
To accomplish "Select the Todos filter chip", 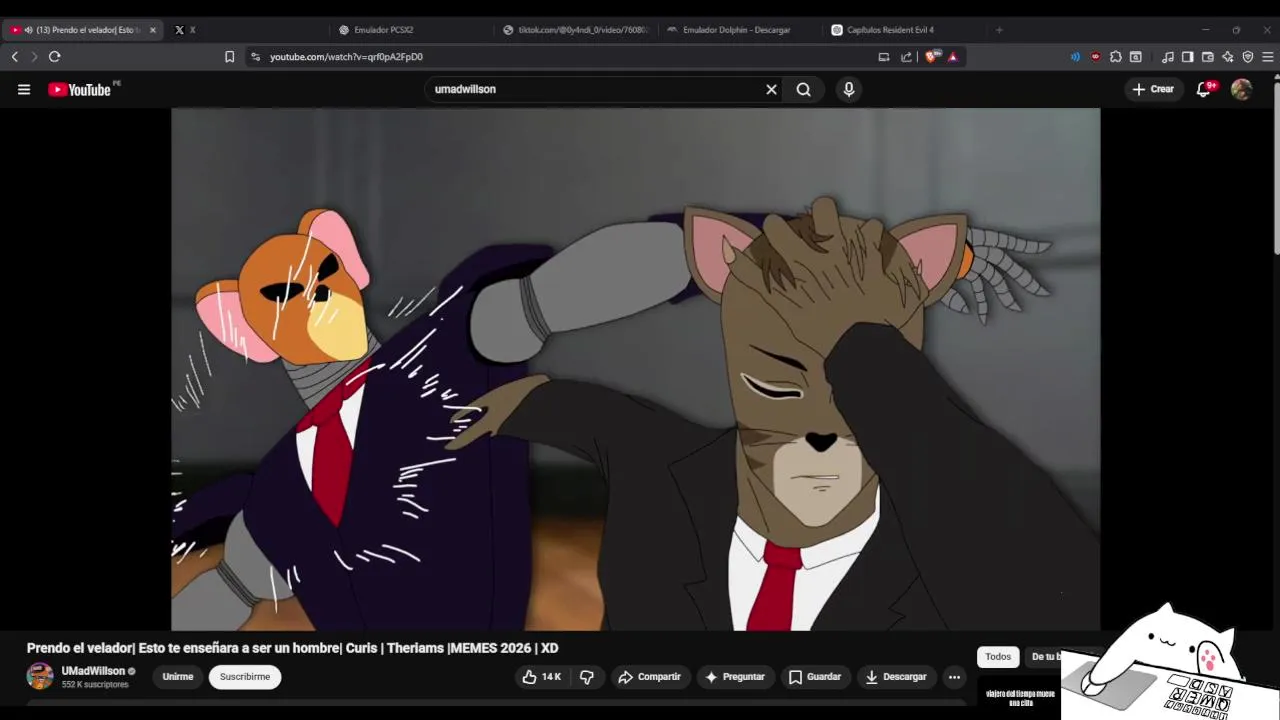I will 998,657.
